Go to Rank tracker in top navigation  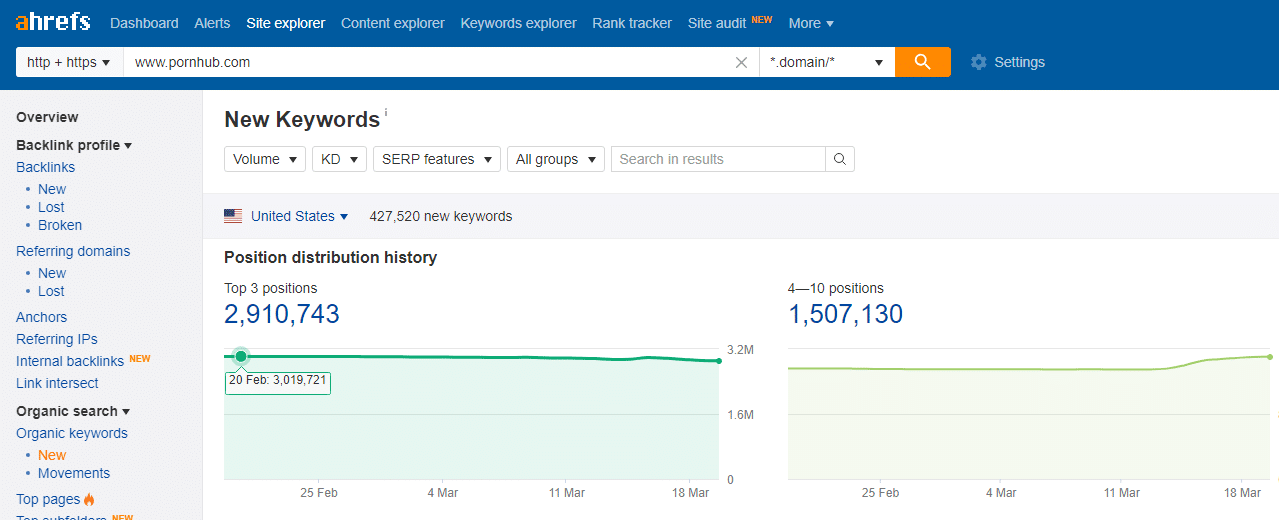coord(632,23)
